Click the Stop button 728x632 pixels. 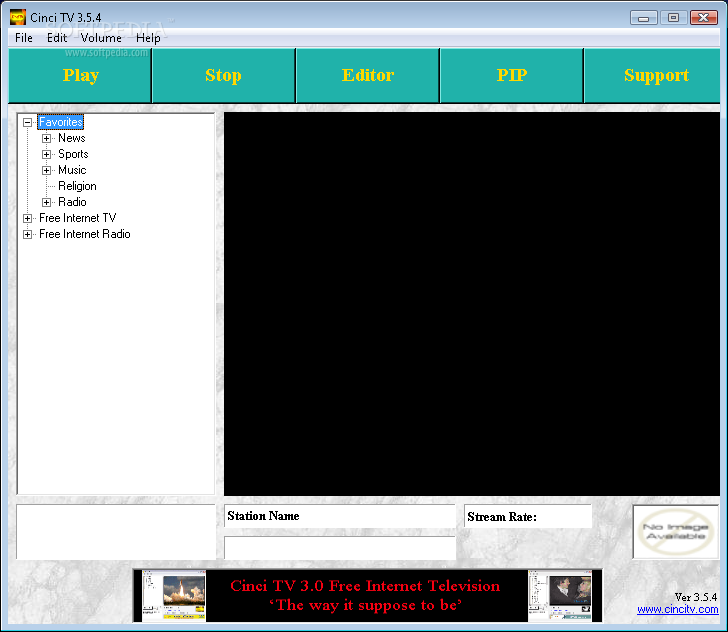click(223, 76)
